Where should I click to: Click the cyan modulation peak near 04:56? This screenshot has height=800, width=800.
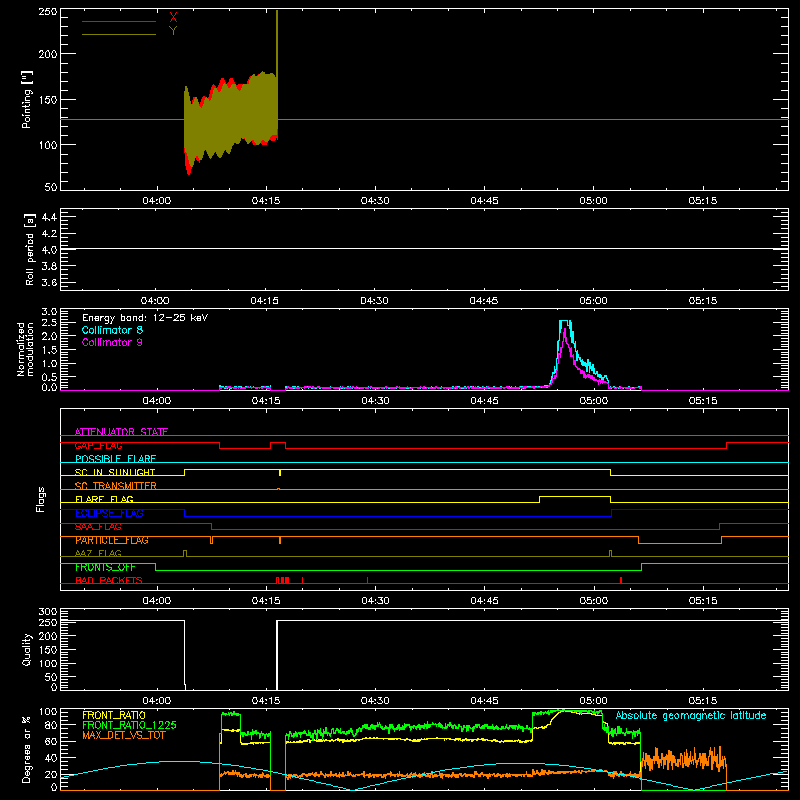click(565, 321)
